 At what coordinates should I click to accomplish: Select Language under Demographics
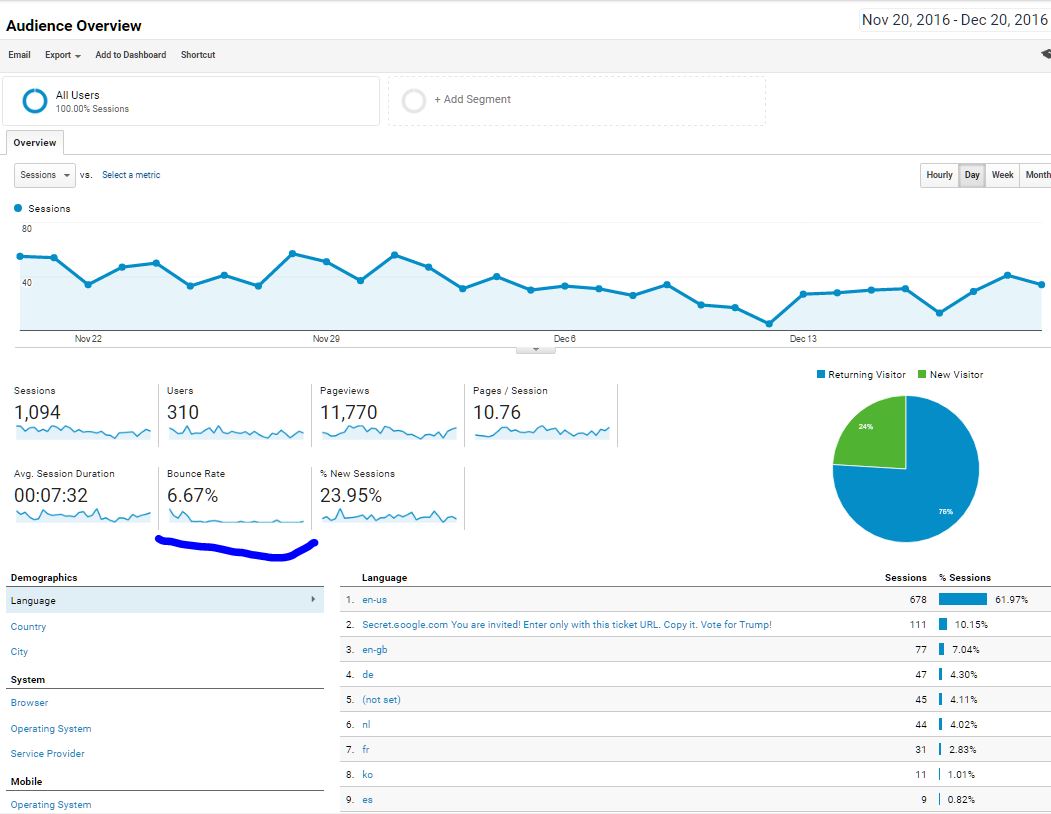click(34, 601)
